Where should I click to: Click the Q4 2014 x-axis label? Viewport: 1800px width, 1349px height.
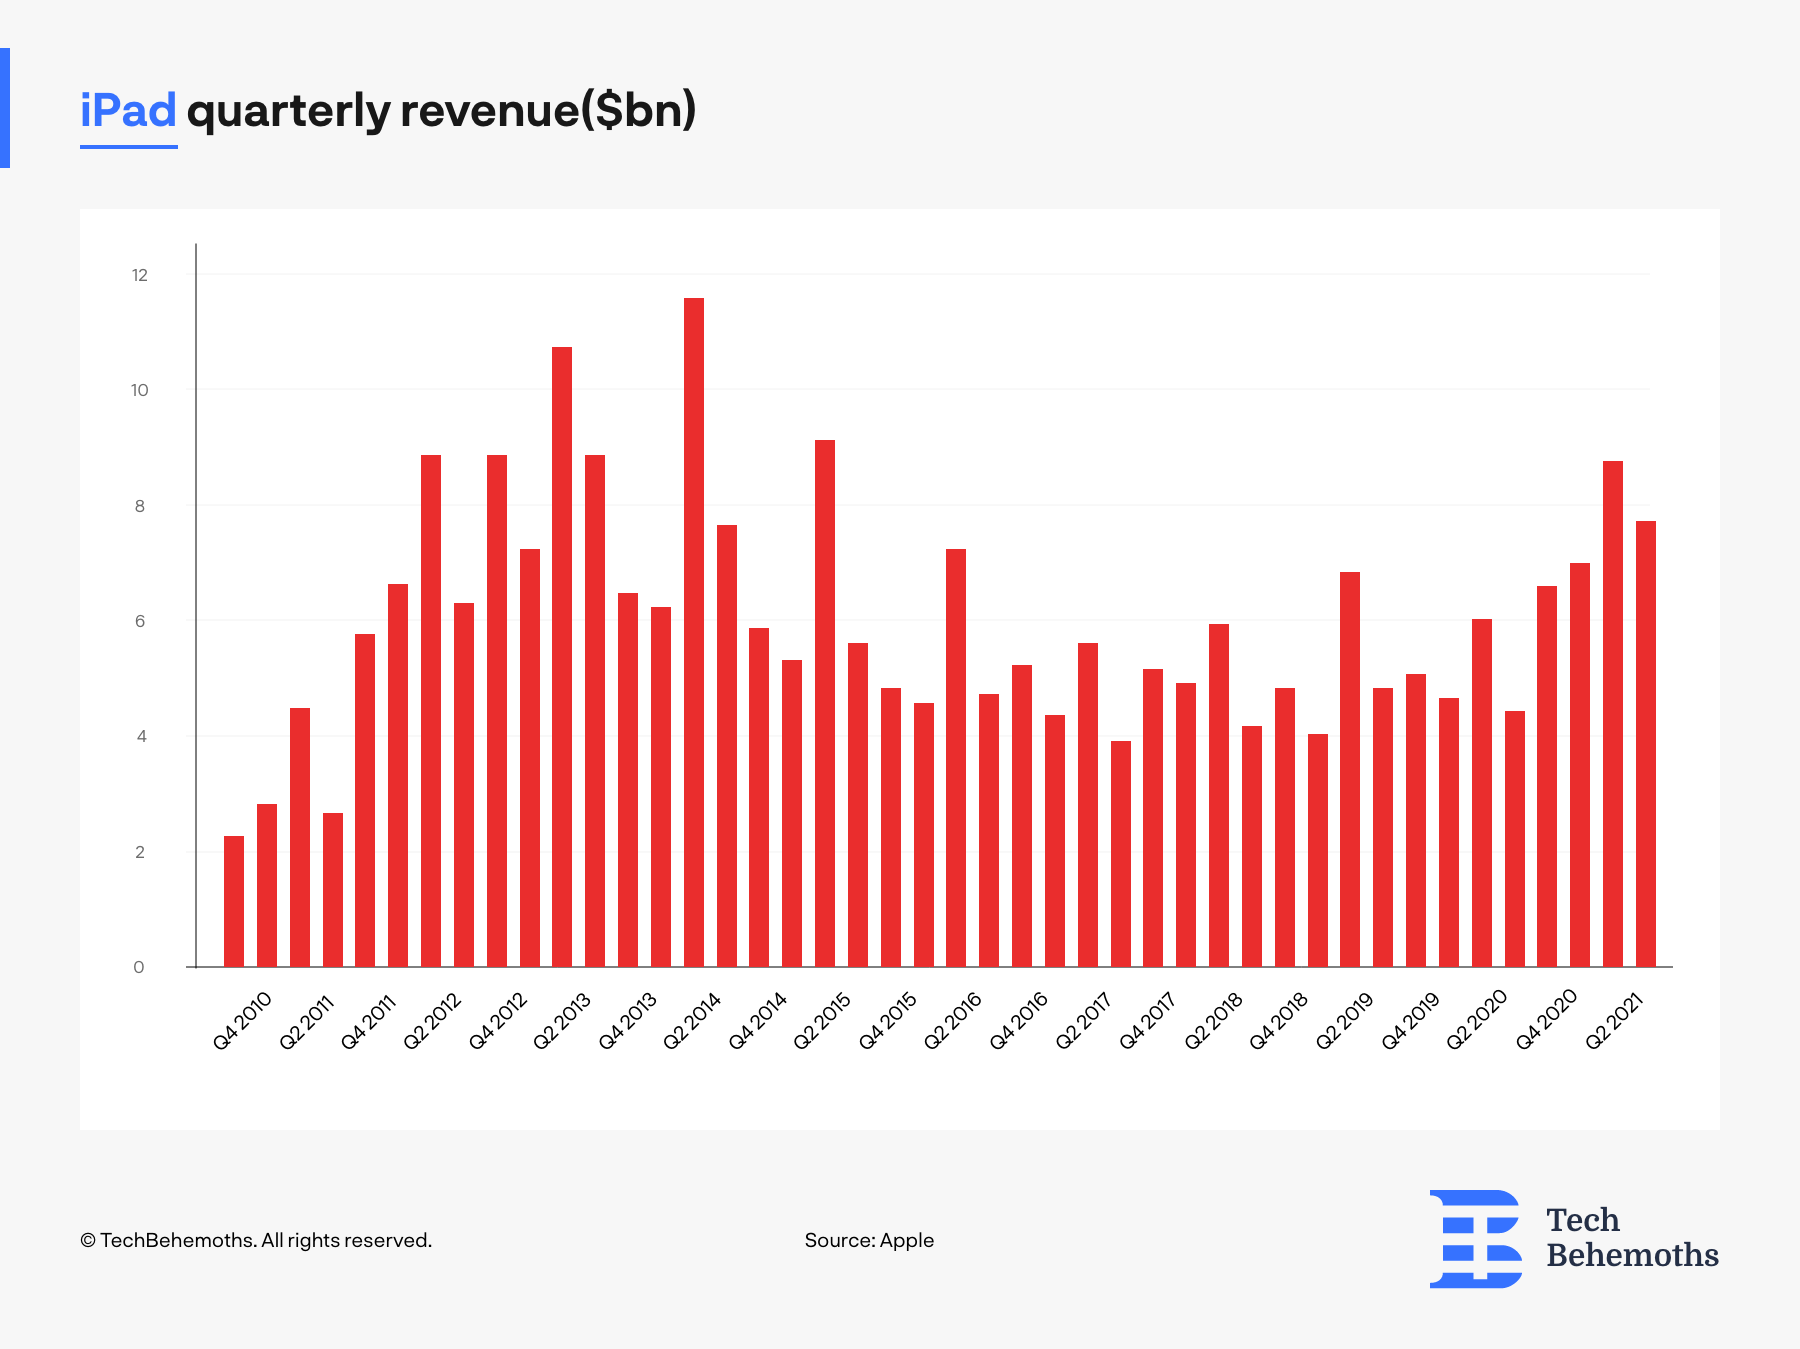point(758,1021)
